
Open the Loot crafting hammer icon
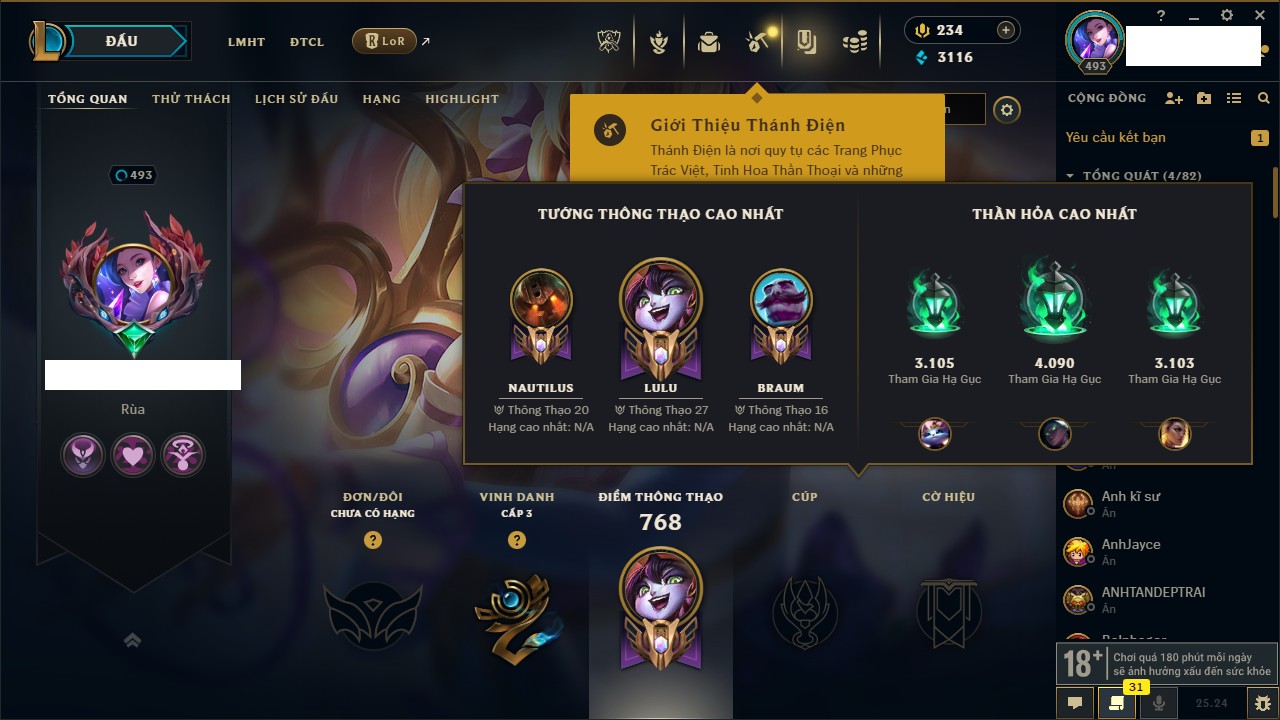(757, 42)
